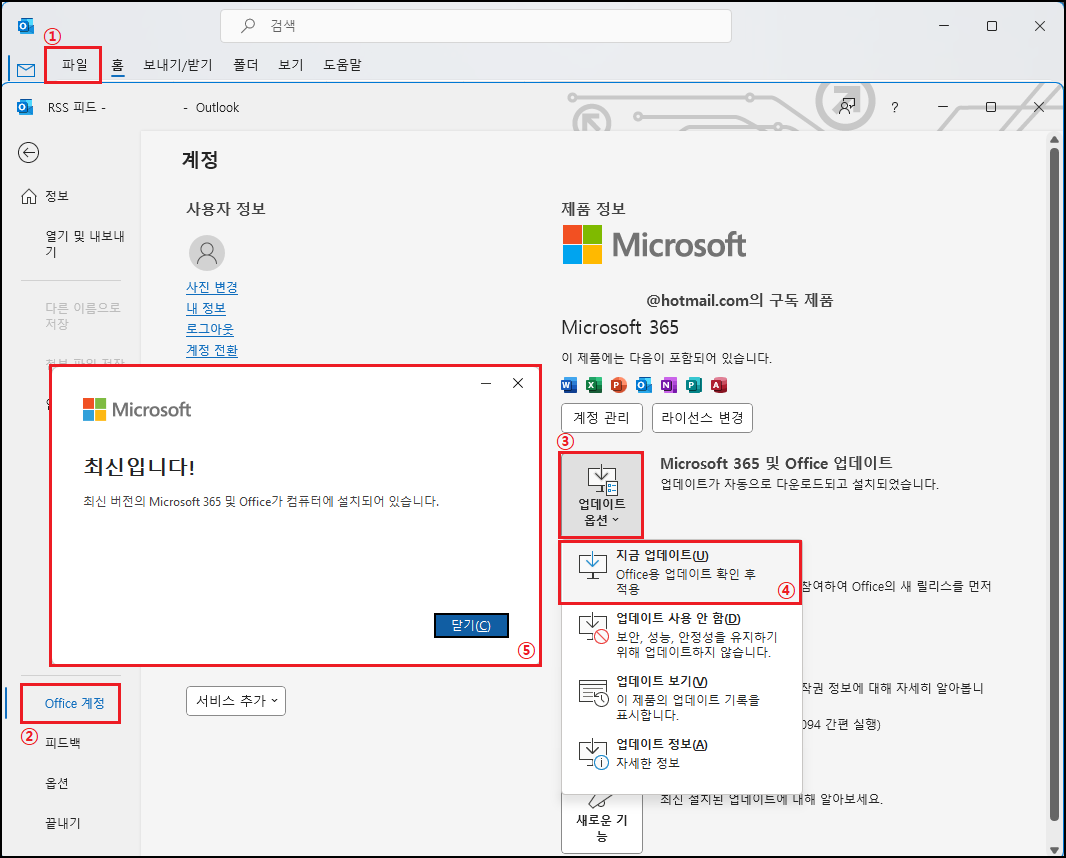The height and width of the screenshot is (858, 1066).
Task: Click the 계정 관리 button
Action: coord(602,417)
